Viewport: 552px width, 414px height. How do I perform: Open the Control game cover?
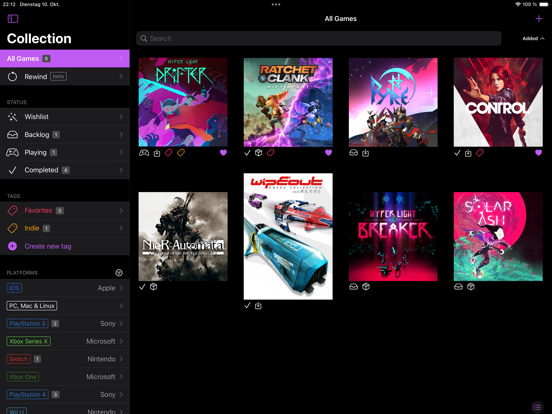pos(498,102)
